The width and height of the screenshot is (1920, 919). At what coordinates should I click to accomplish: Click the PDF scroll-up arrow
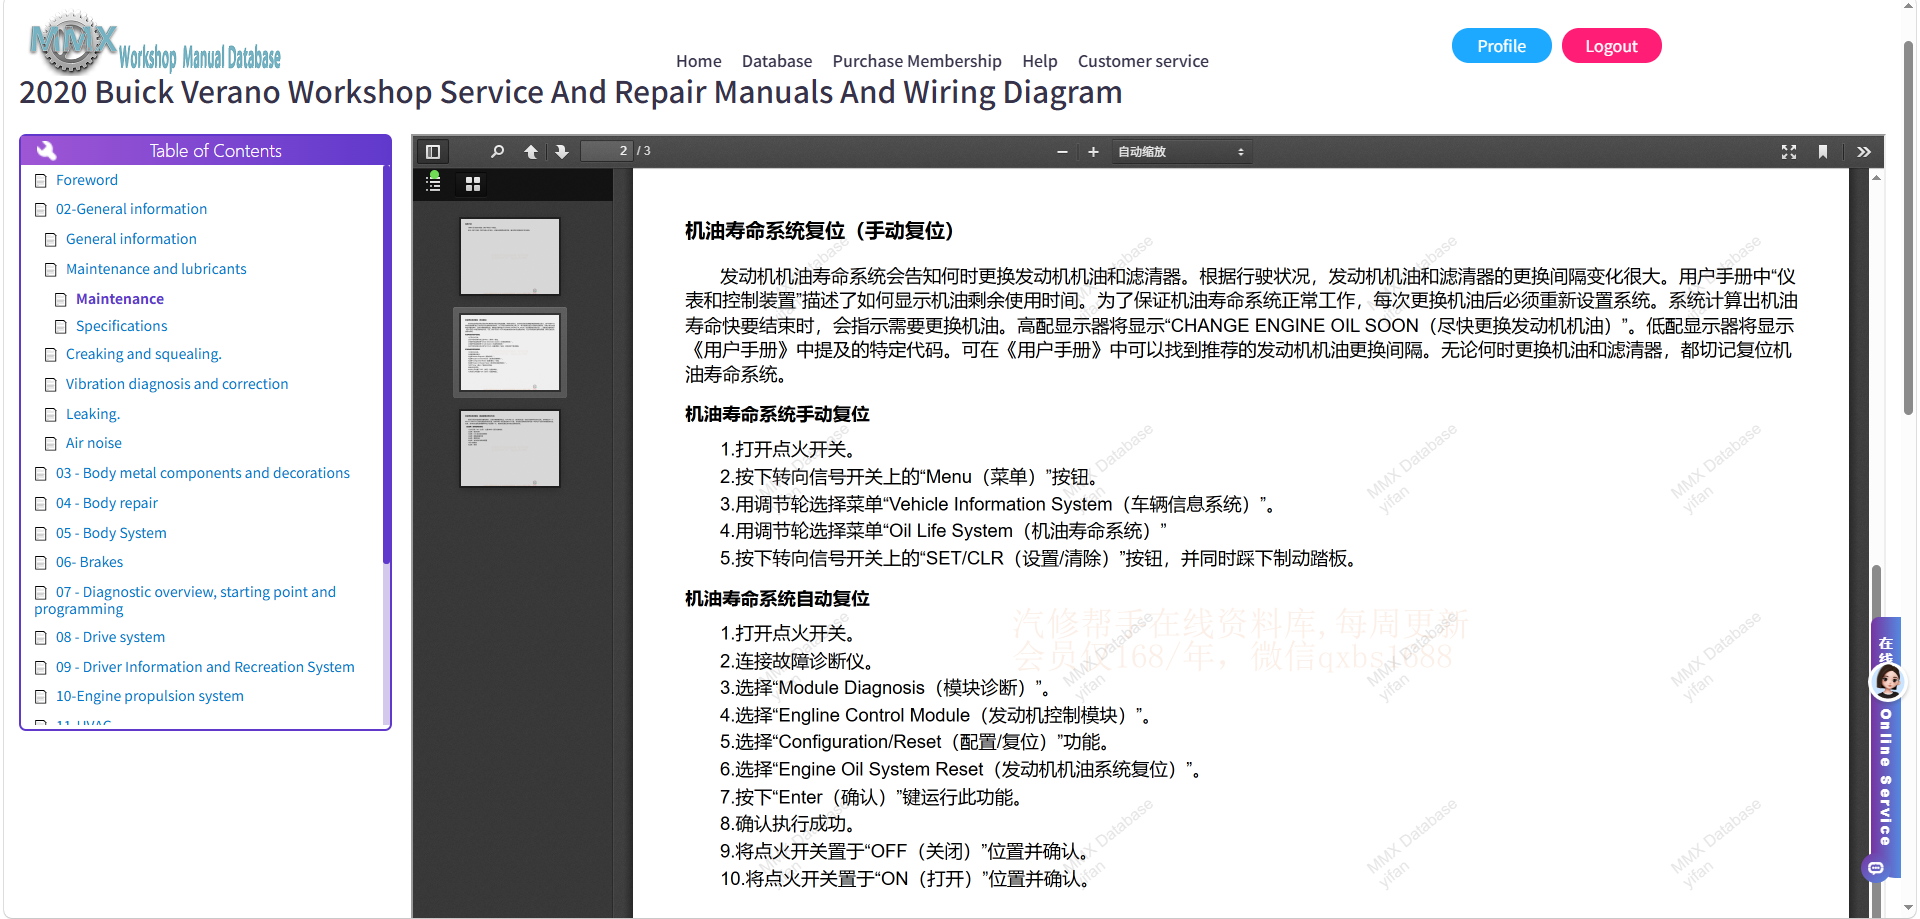[x=1877, y=178]
